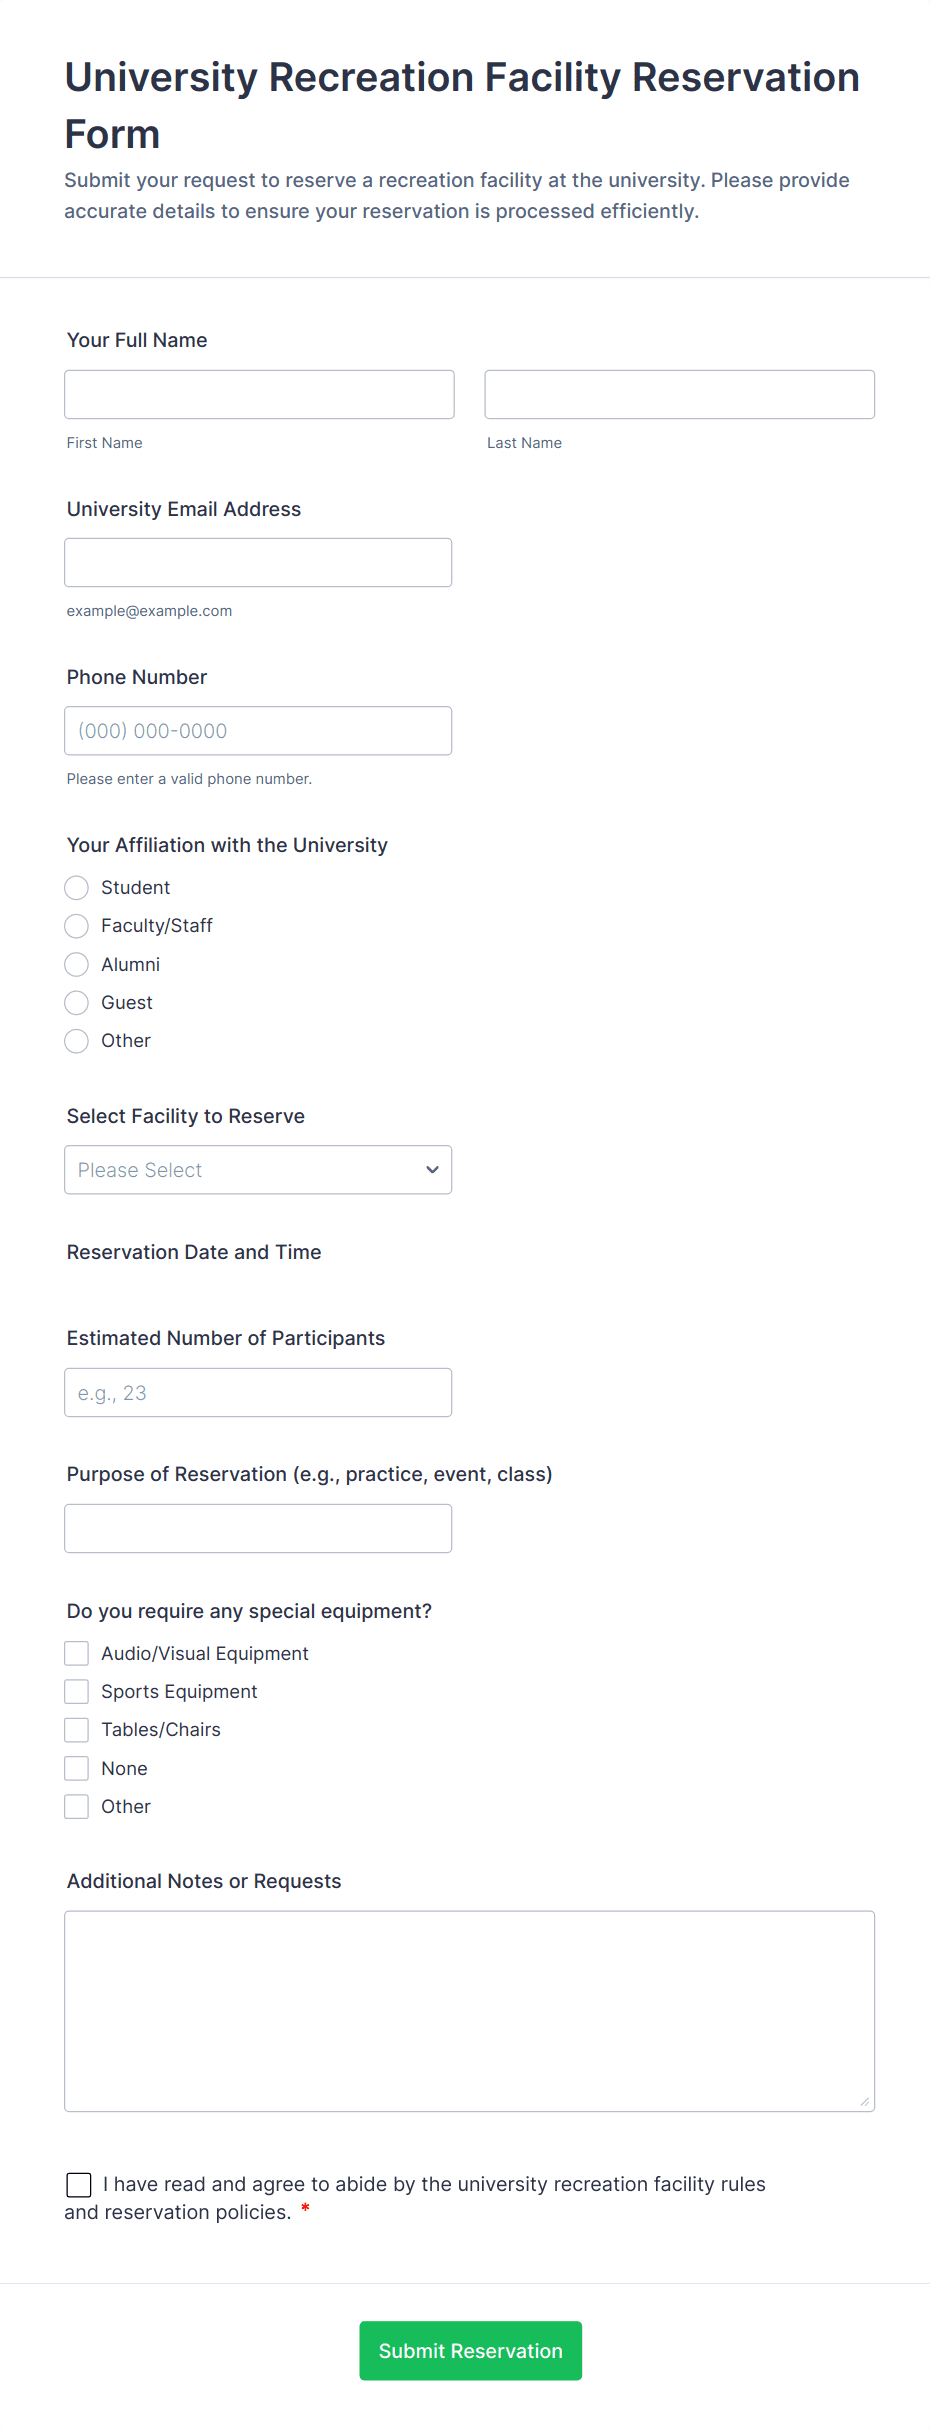Viewport: 930px width, 2430px height.
Task: Pick Guest as university affiliation
Action: (77, 1002)
